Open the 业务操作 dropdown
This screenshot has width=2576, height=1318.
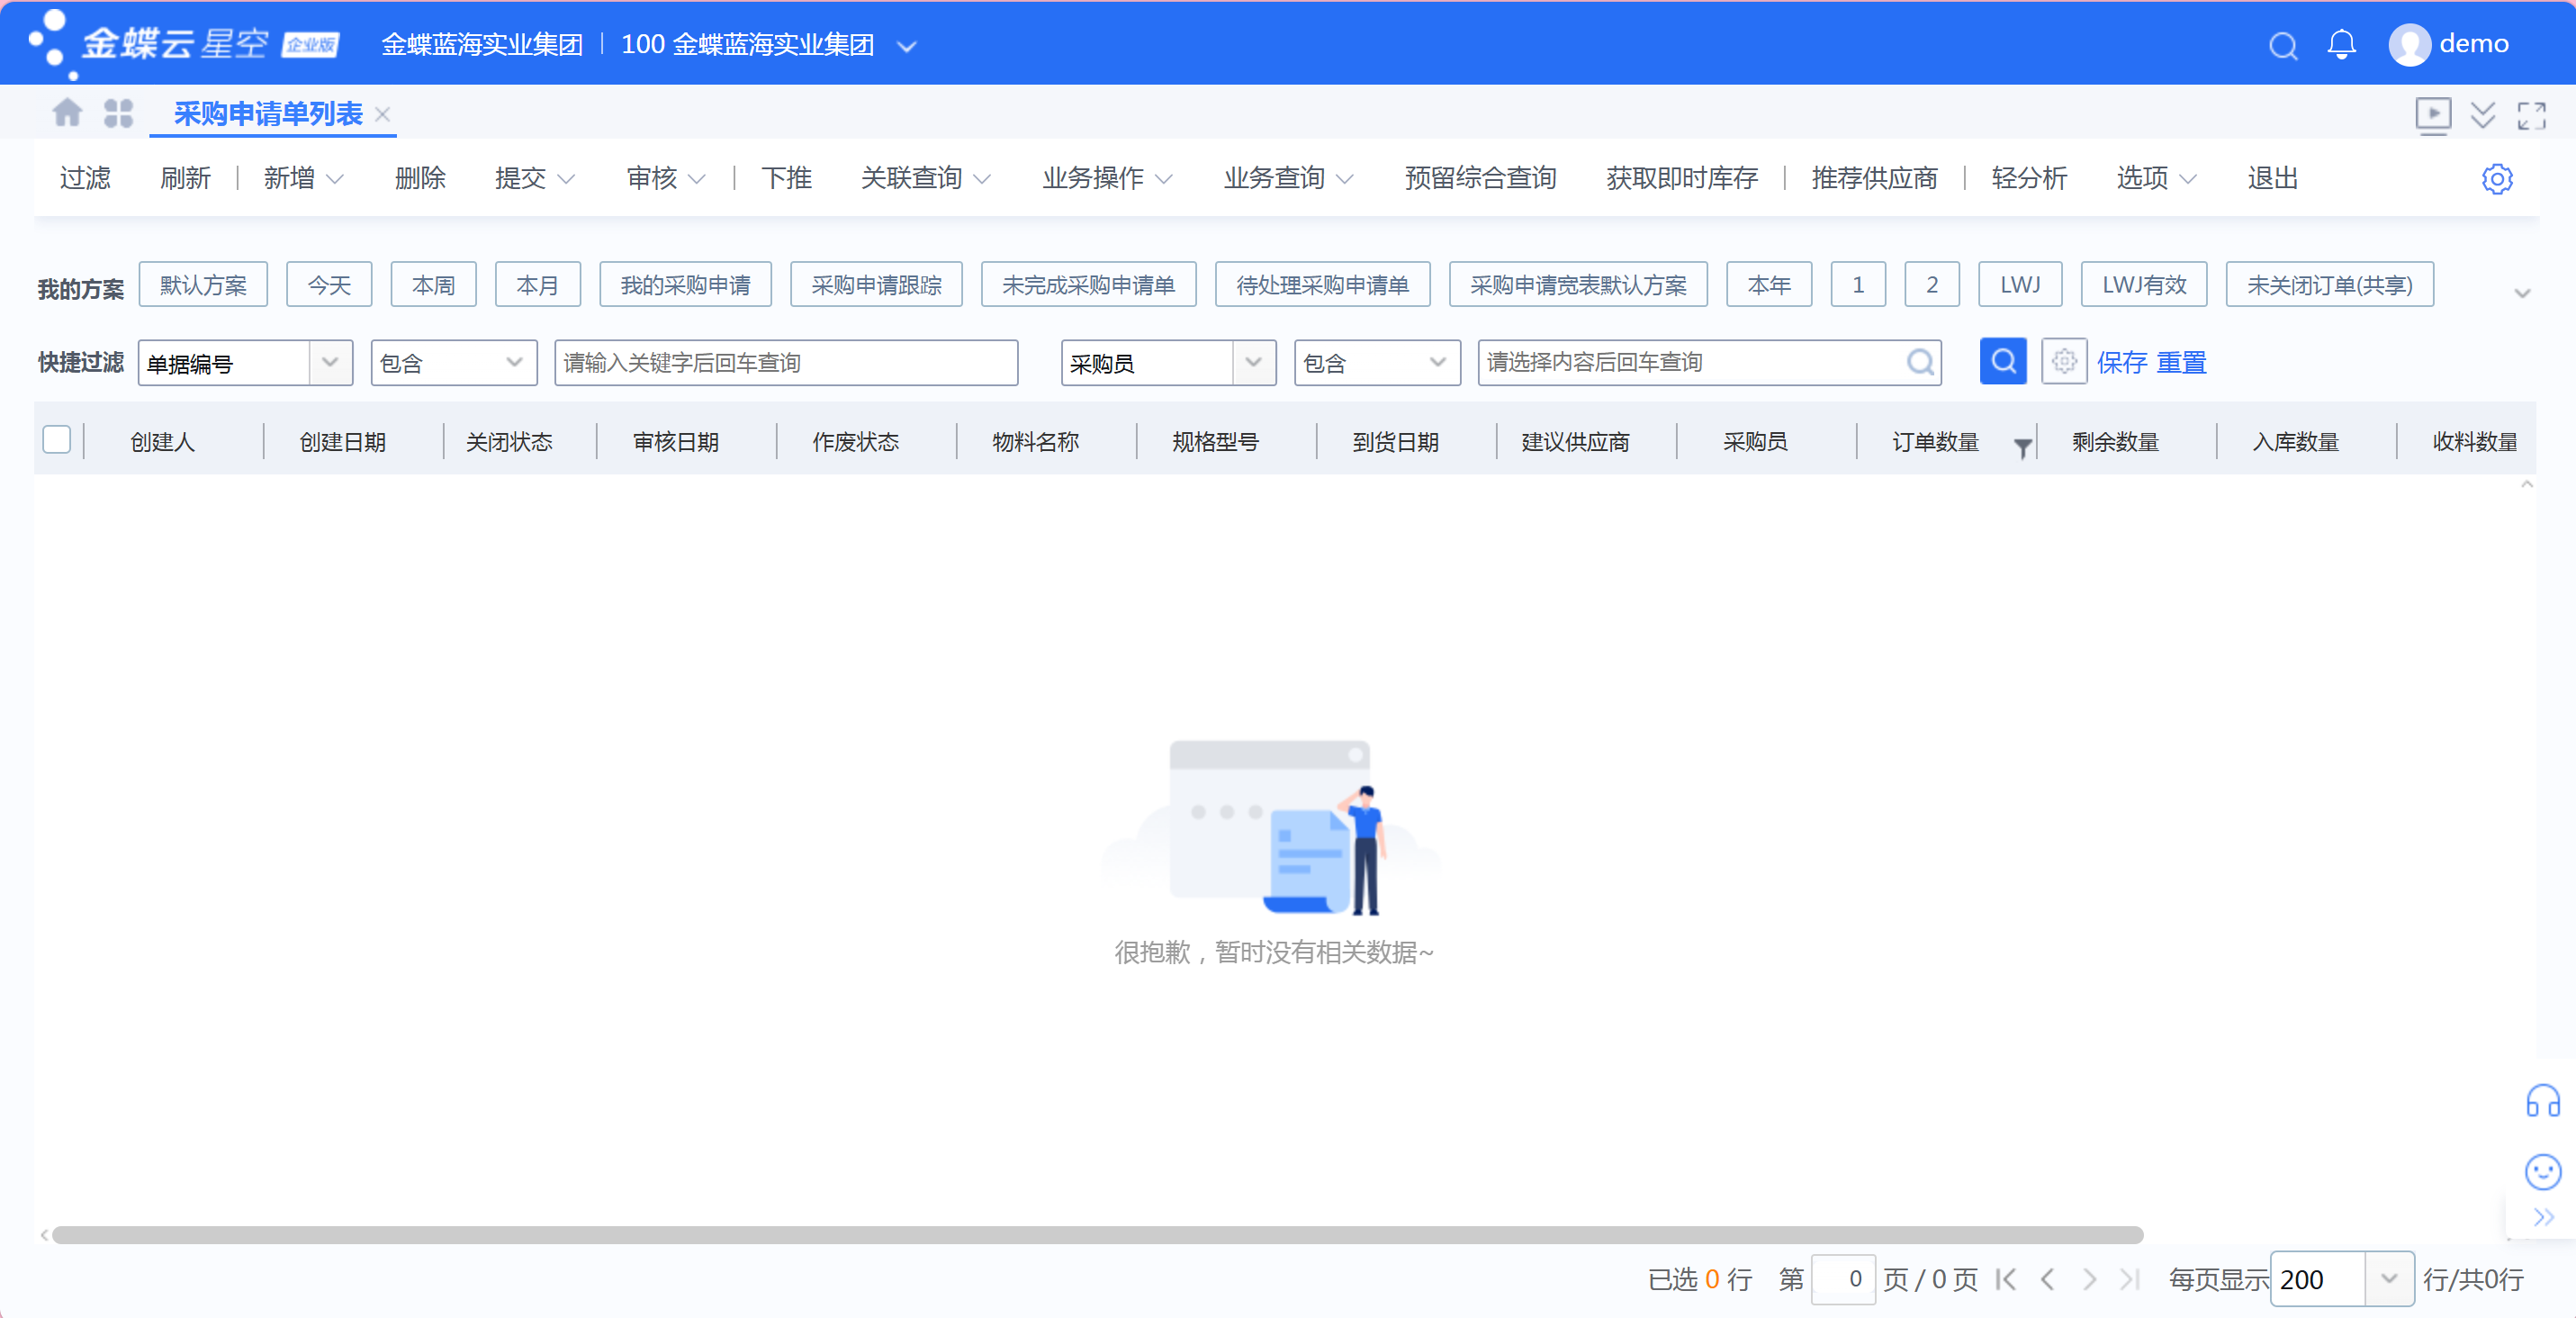tap(1107, 178)
